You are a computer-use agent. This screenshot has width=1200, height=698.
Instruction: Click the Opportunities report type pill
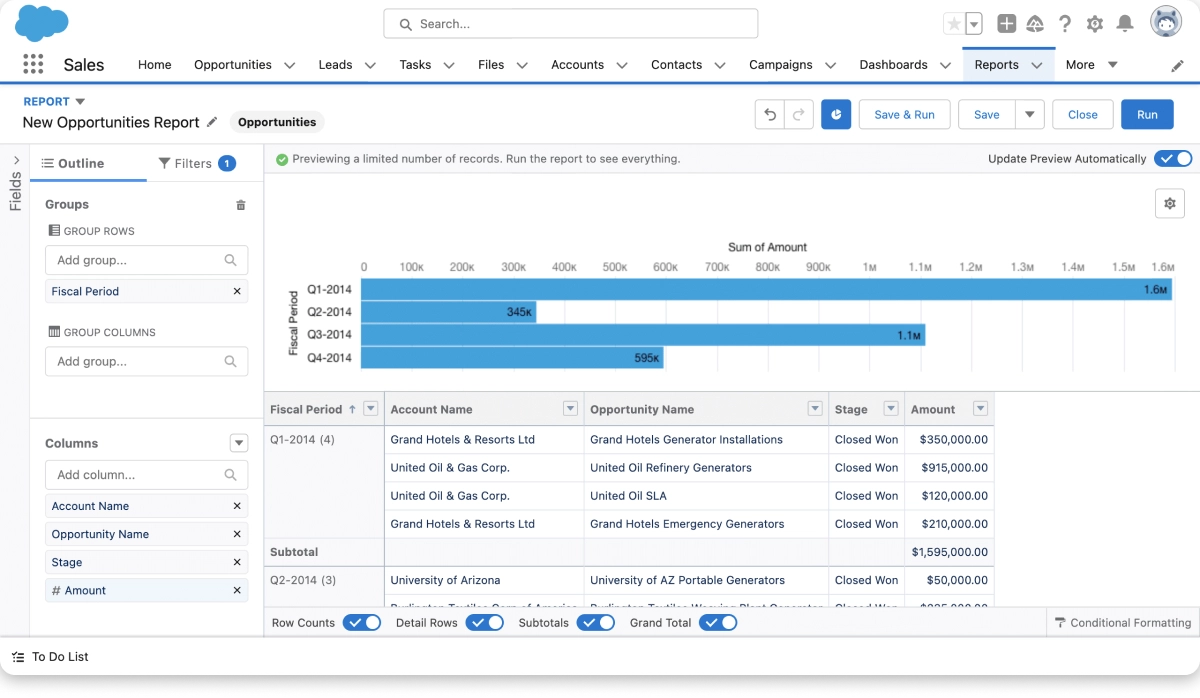(x=277, y=122)
